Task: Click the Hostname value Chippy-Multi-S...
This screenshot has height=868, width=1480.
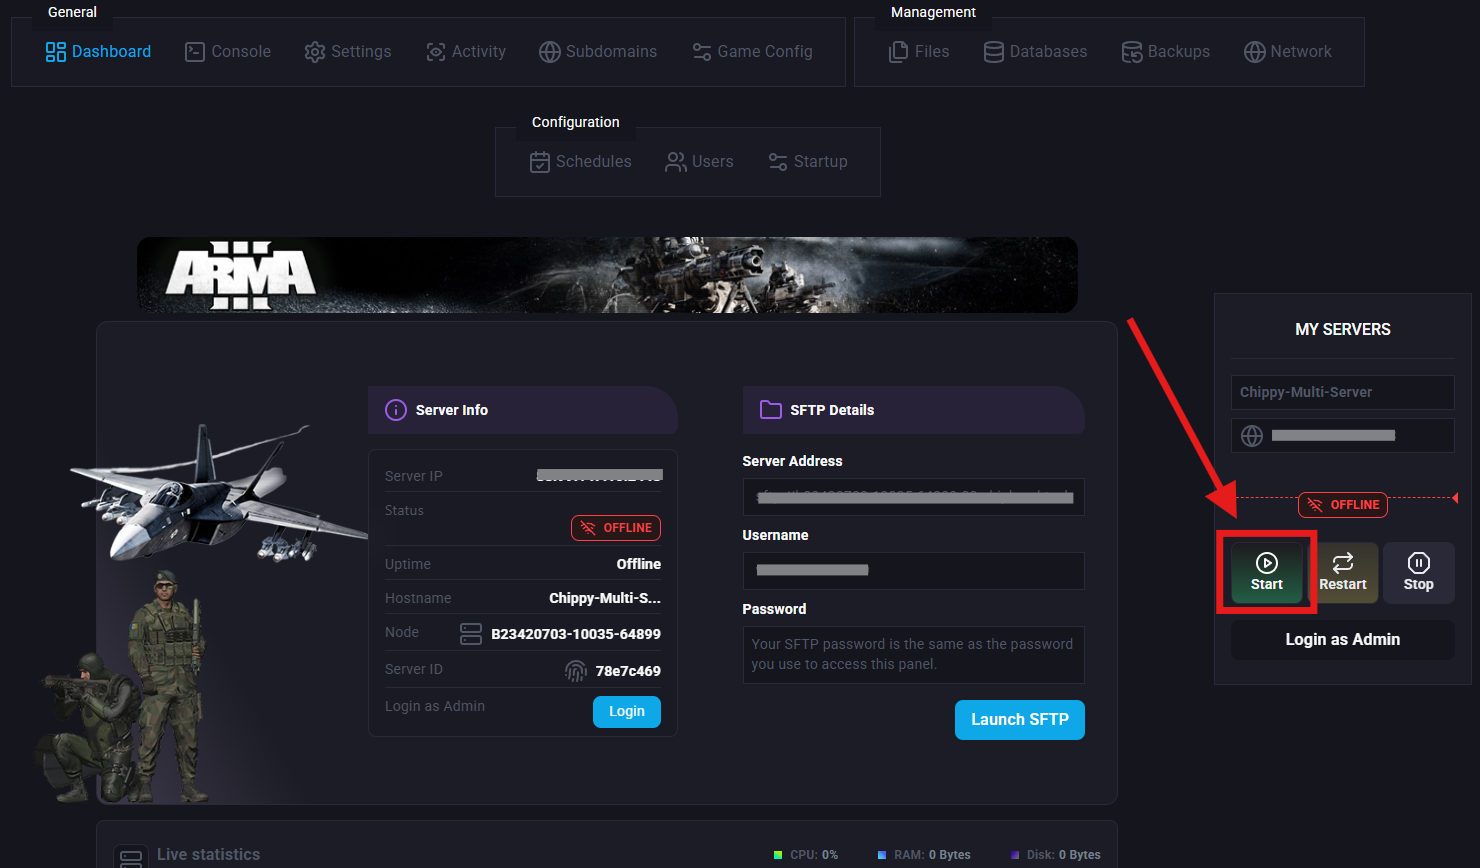Action: (x=605, y=598)
